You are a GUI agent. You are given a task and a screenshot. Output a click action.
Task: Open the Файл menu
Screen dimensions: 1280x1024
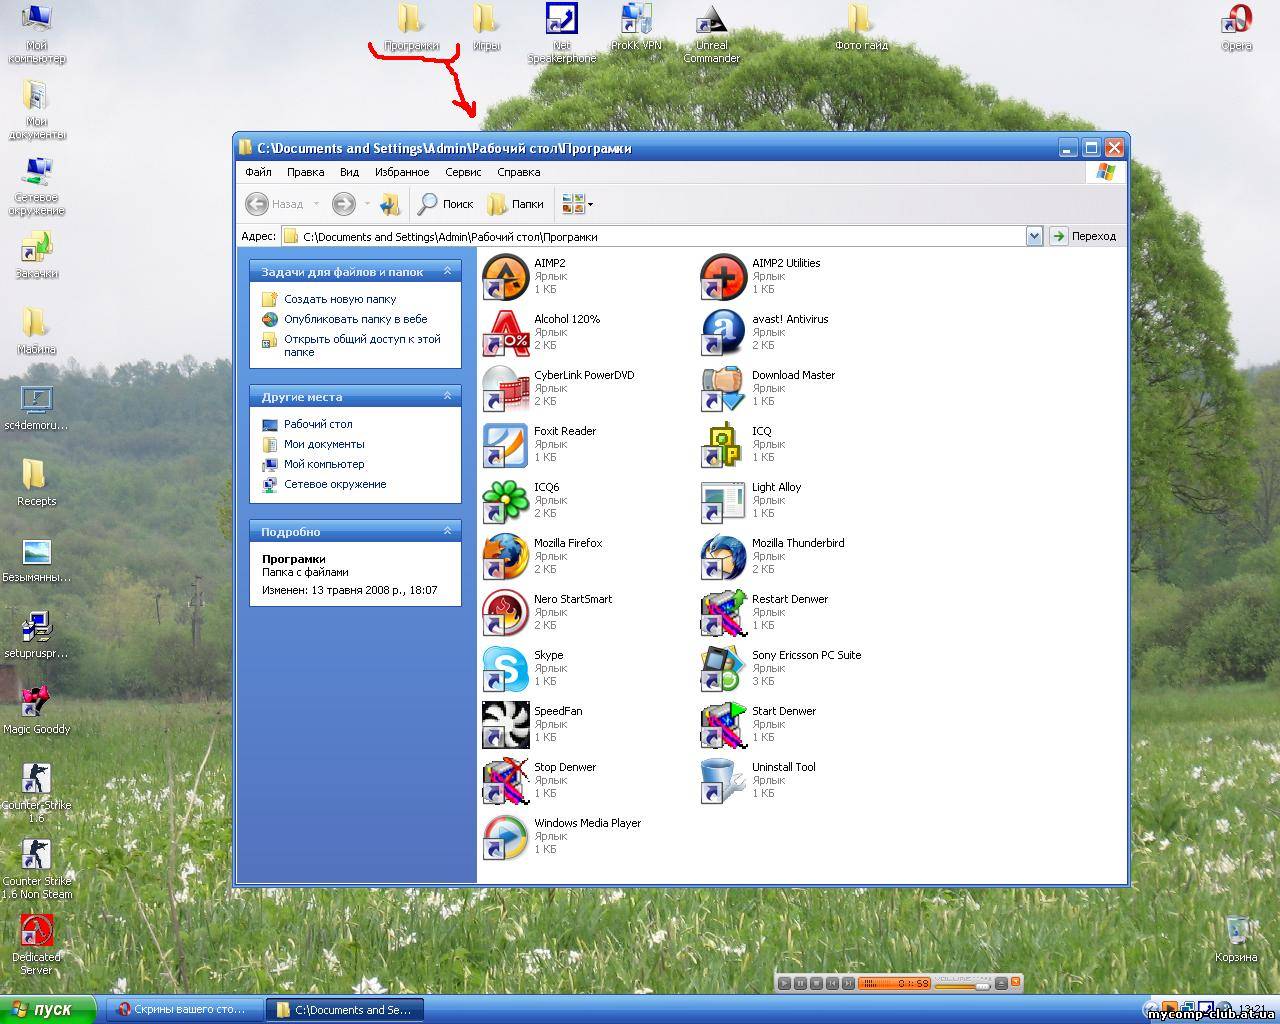[258, 172]
